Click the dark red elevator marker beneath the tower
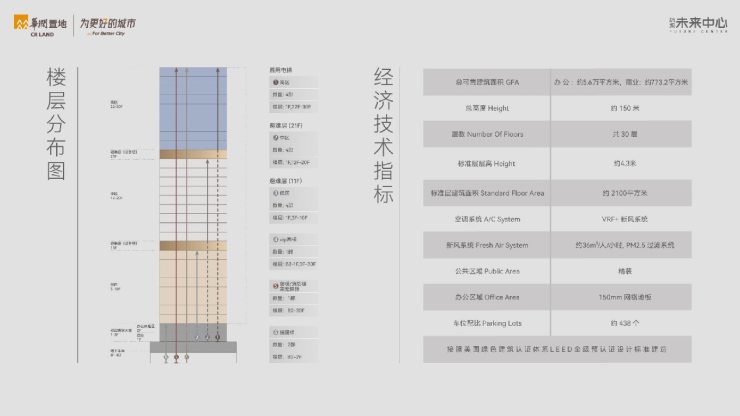This screenshot has width=740, height=416. [x=177, y=357]
